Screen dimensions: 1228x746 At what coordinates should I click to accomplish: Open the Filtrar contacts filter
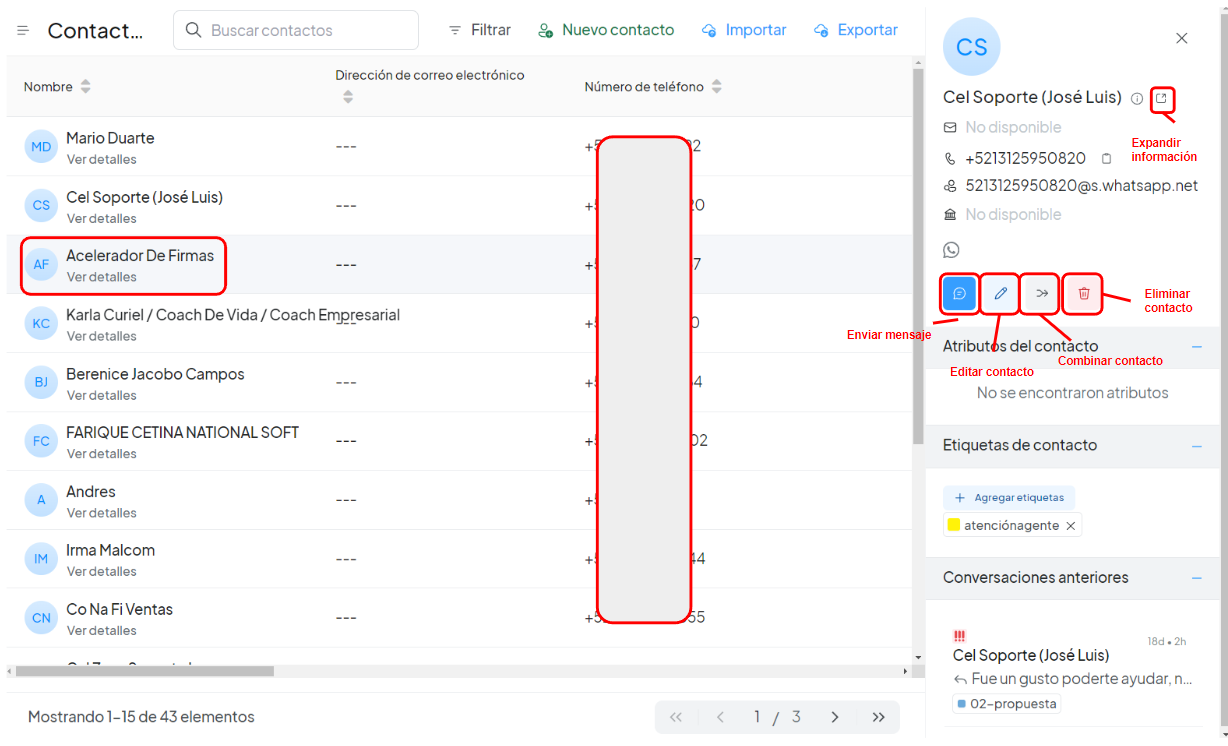479,30
